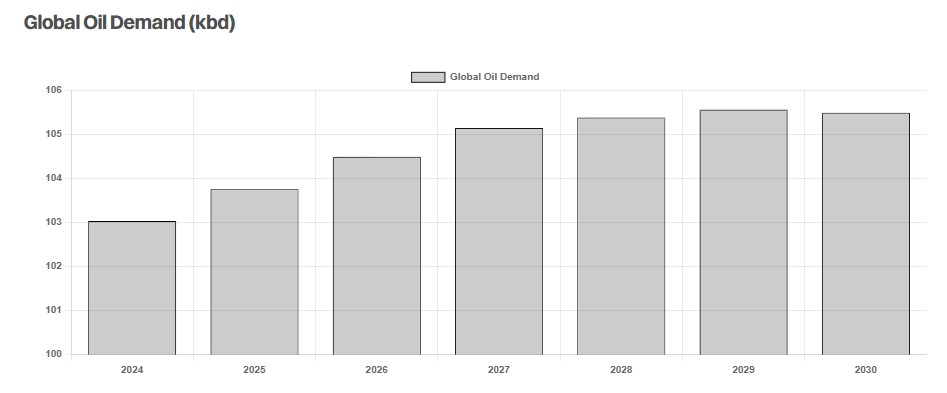Select the 2028 demand bar
The width and height of the screenshot is (947, 393).
coord(621,236)
